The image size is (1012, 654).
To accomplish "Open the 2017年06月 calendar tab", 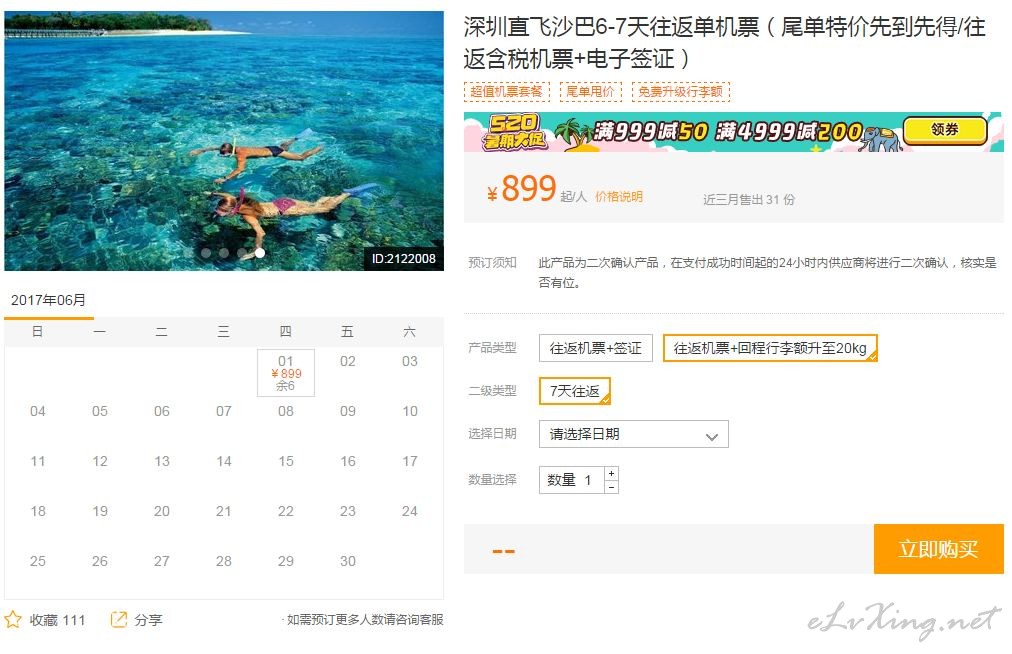I will coord(48,300).
